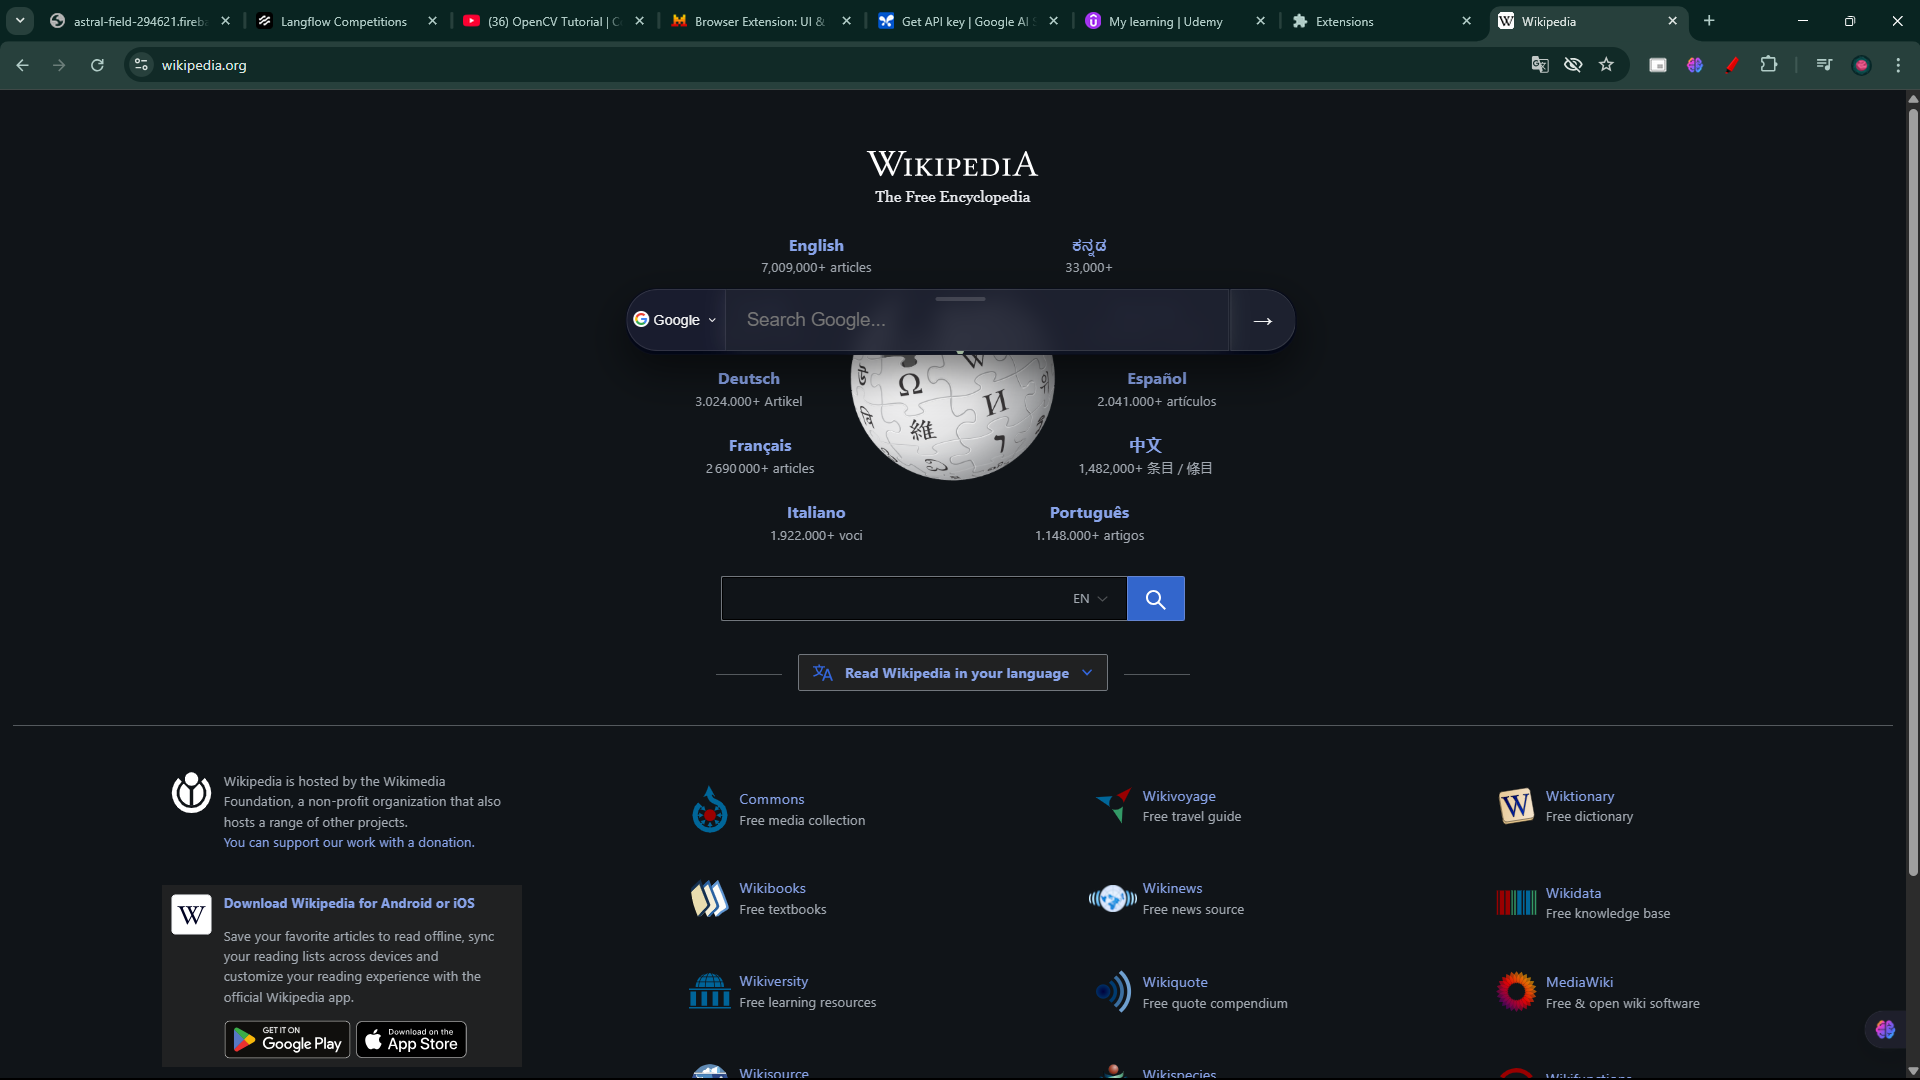Switch to the OpenCV Tutorial YouTube tab

(x=555, y=21)
